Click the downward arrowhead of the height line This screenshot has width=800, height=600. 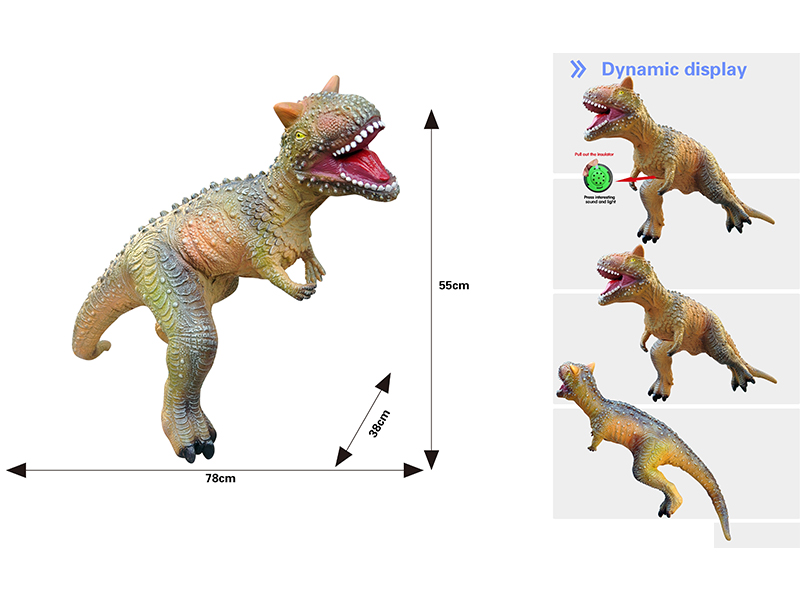pyautogui.click(x=431, y=459)
